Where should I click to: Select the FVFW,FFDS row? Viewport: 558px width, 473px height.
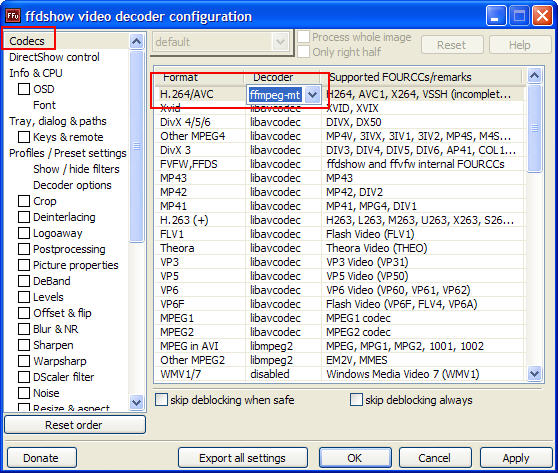(x=340, y=164)
